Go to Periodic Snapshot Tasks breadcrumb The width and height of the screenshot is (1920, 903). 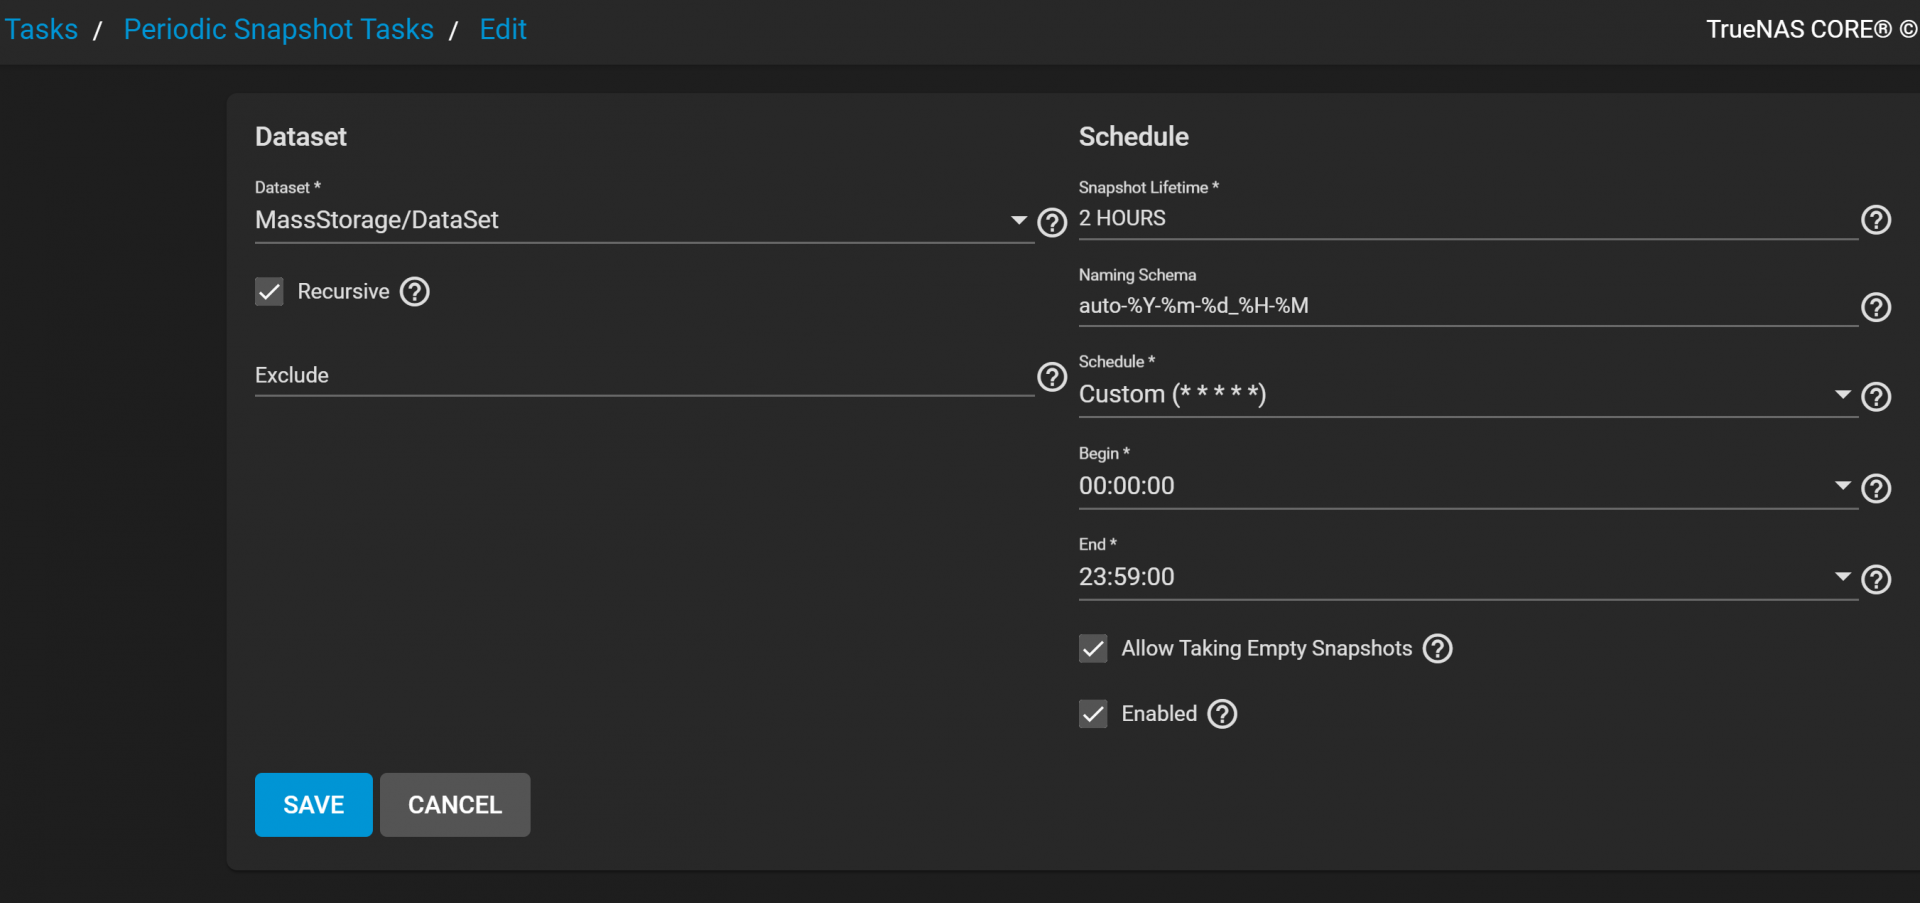click(x=279, y=29)
